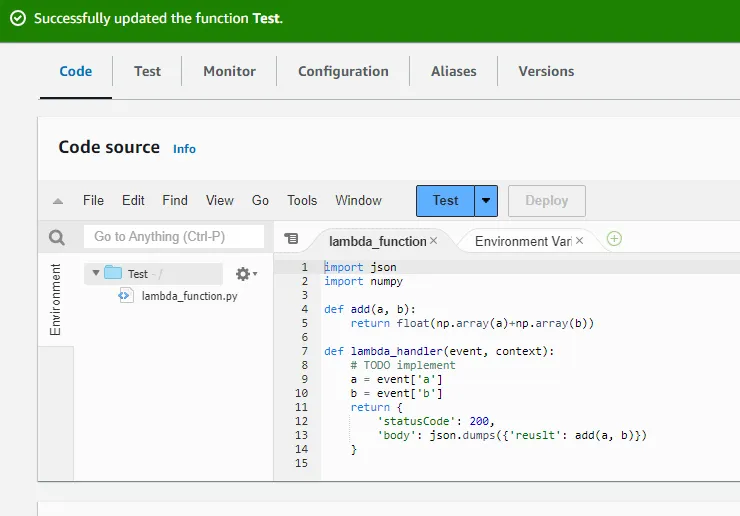740x516 pixels.
Task: Click the green plus new tab icon
Action: (x=614, y=239)
